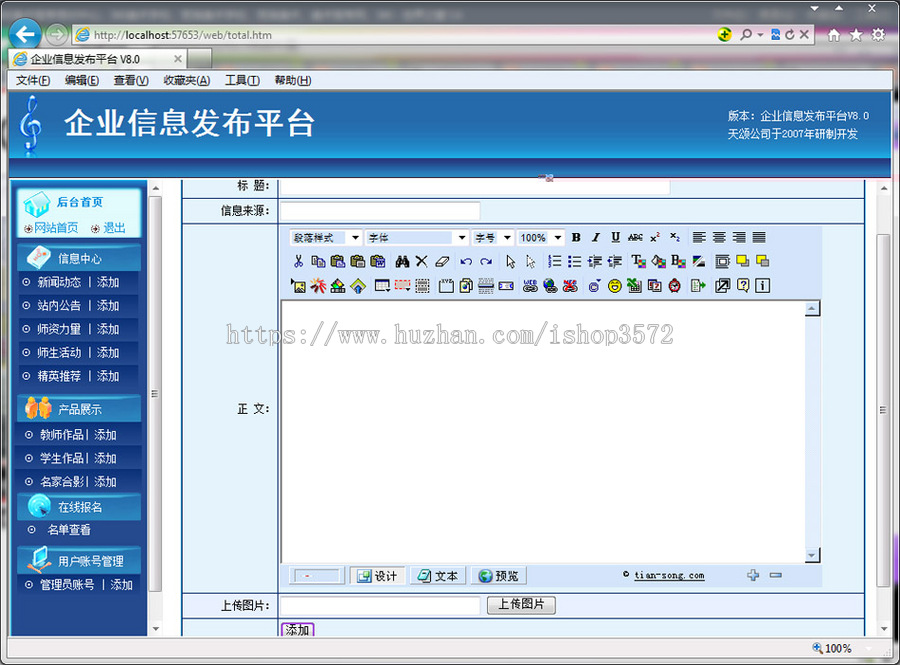Center-align text in editor
The image size is (900, 665).
(719, 238)
